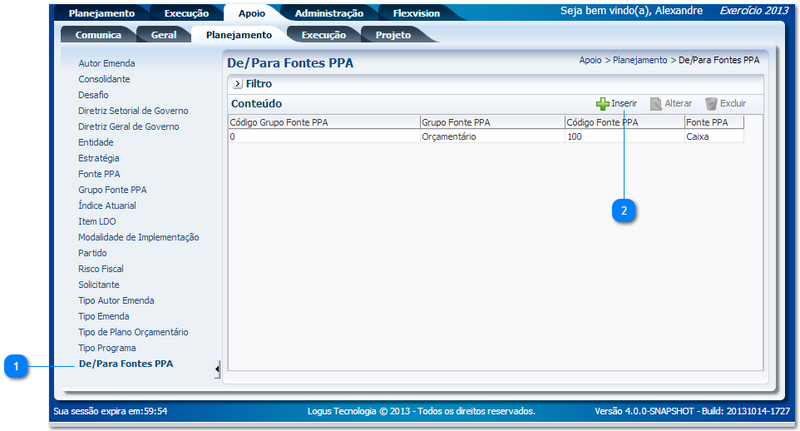Click the Excluir trash icon
Screen dimensions: 800x431
point(711,104)
